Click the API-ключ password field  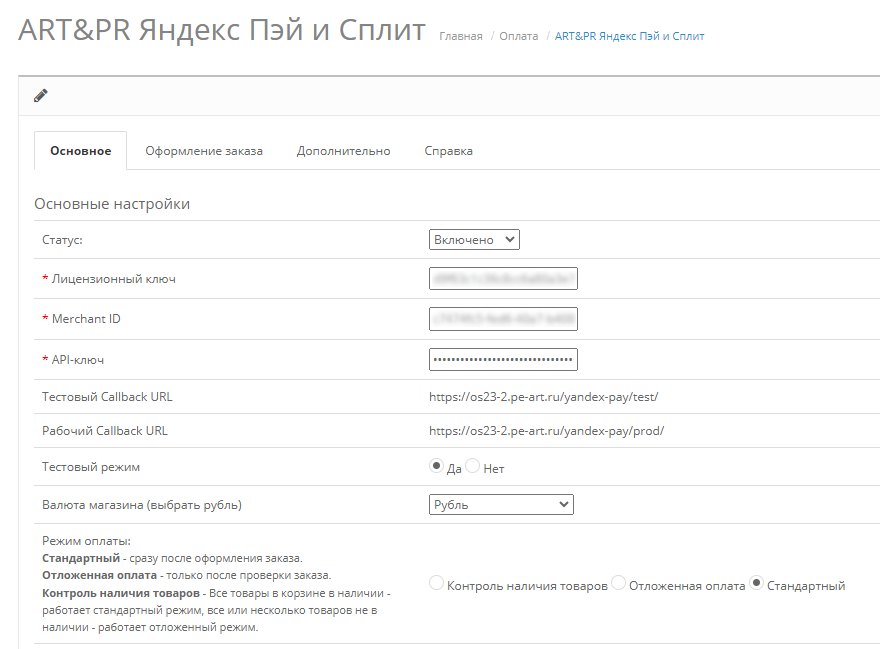(x=503, y=359)
